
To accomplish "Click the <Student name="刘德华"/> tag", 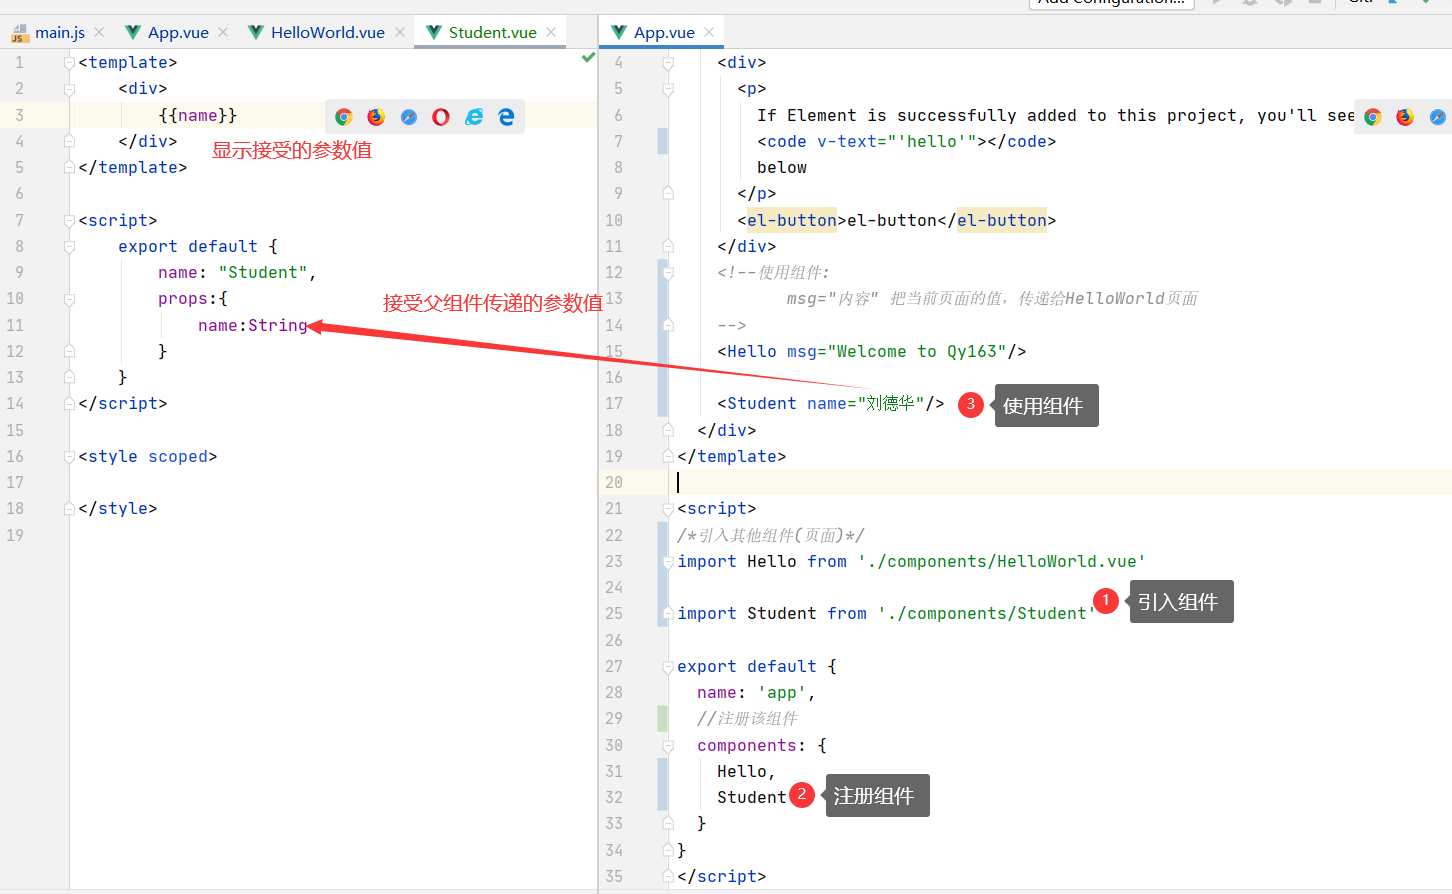I will [x=831, y=404].
